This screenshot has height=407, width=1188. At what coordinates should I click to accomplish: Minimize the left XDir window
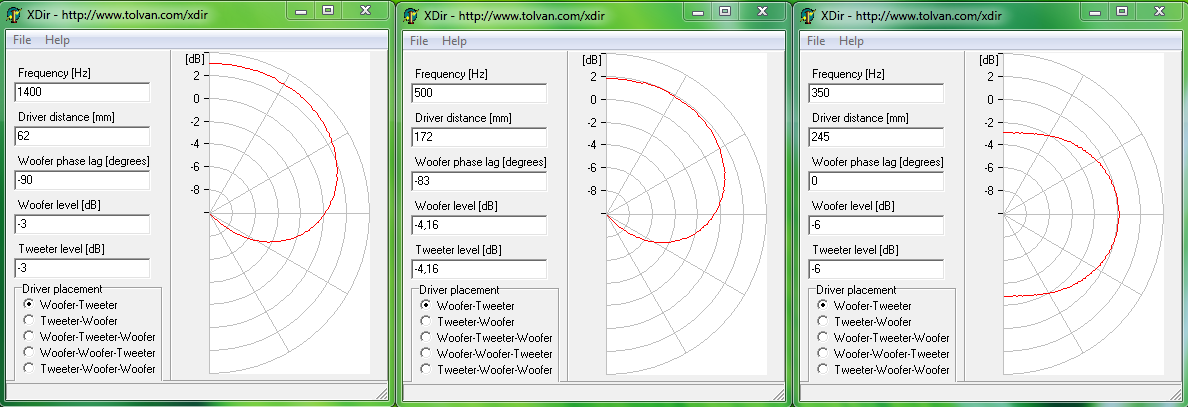point(302,10)
